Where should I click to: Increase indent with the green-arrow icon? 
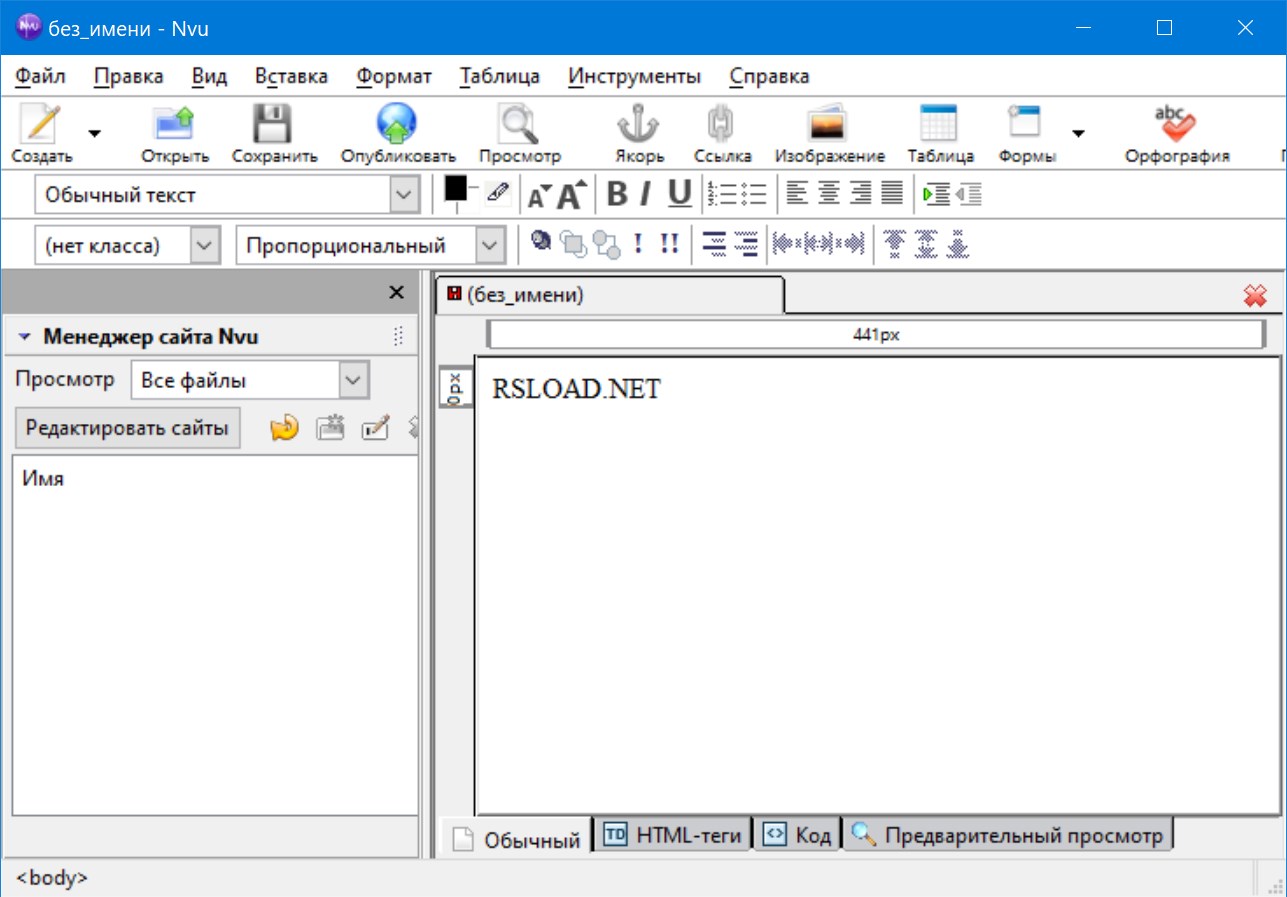click(x=937, y=194)
